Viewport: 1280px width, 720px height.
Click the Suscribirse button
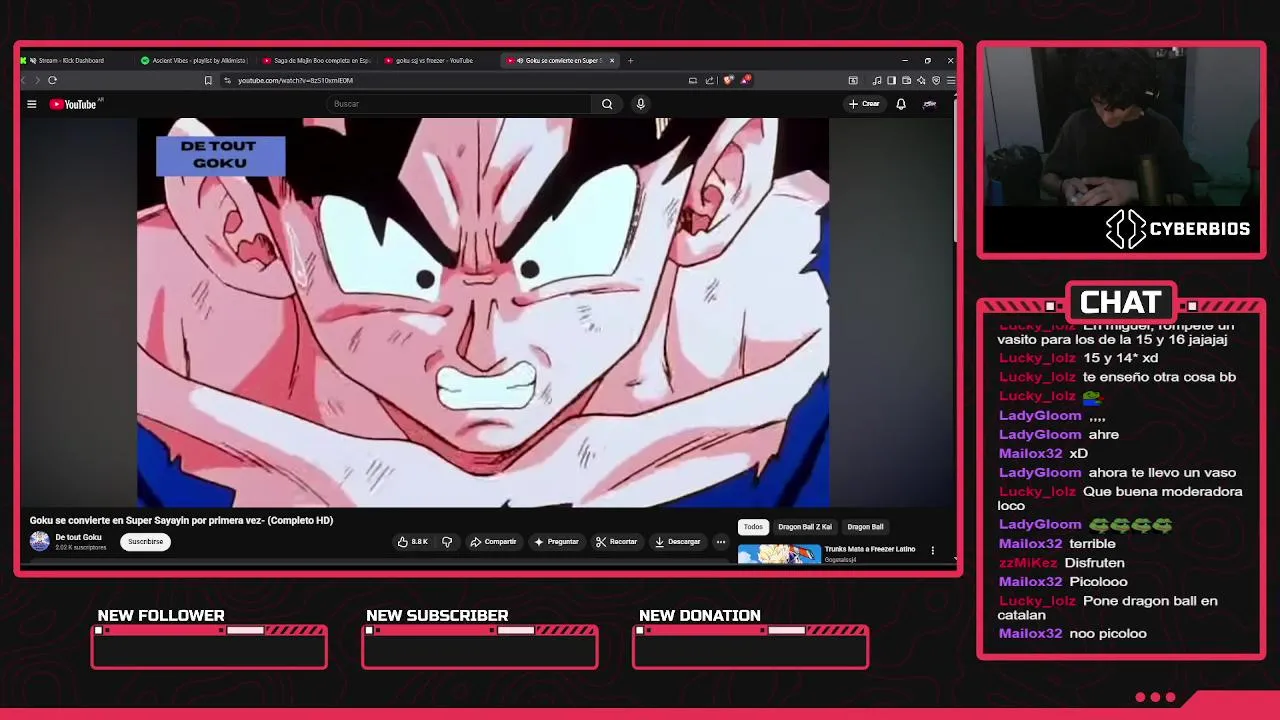[145, 542]
